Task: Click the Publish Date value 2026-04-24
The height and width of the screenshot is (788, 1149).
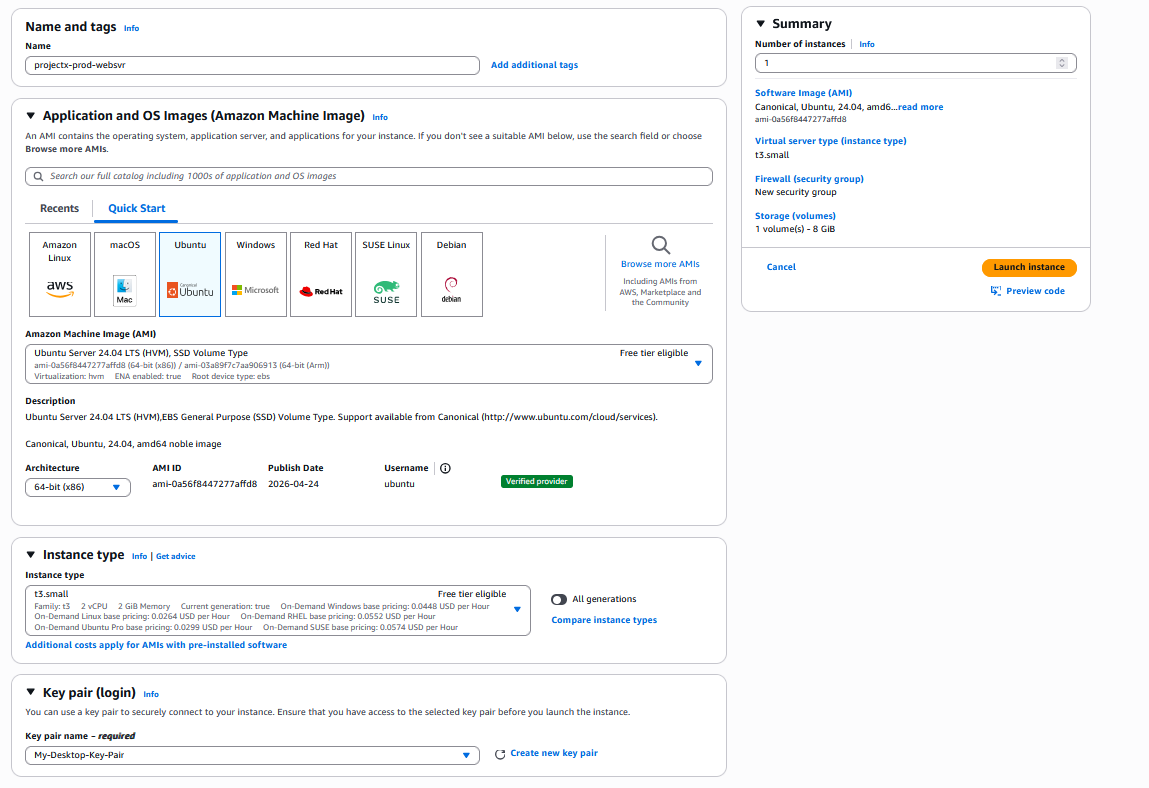Action: click(x=293, y=485)
